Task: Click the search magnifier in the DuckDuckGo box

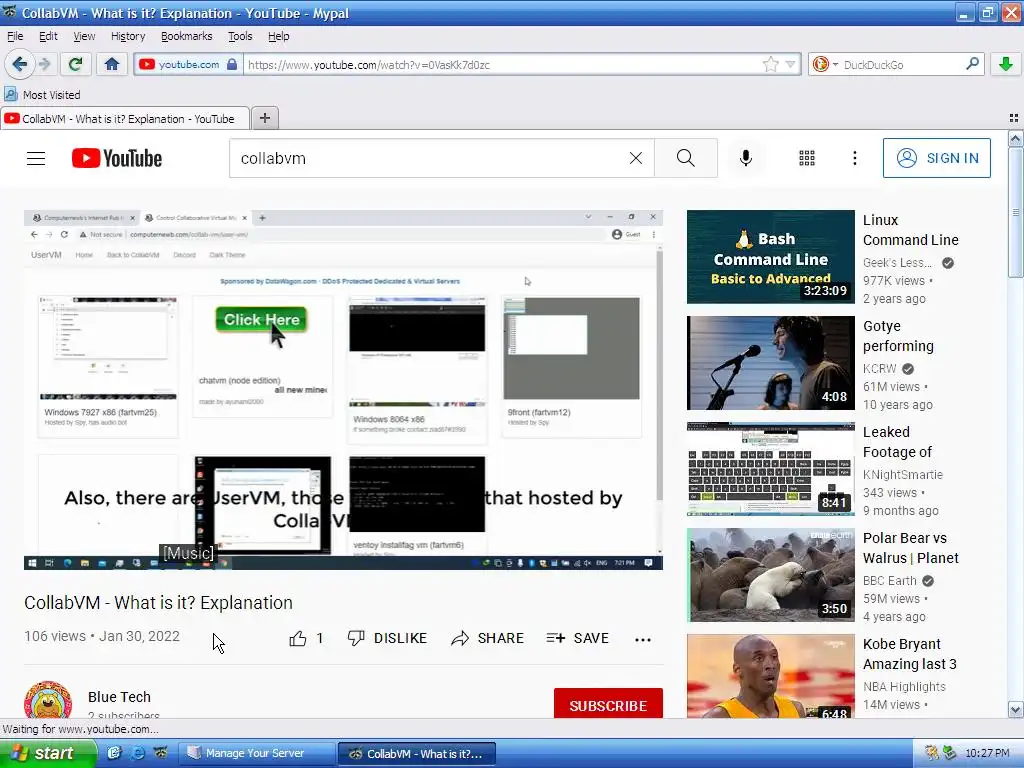Action: click(x=972, y=64)
